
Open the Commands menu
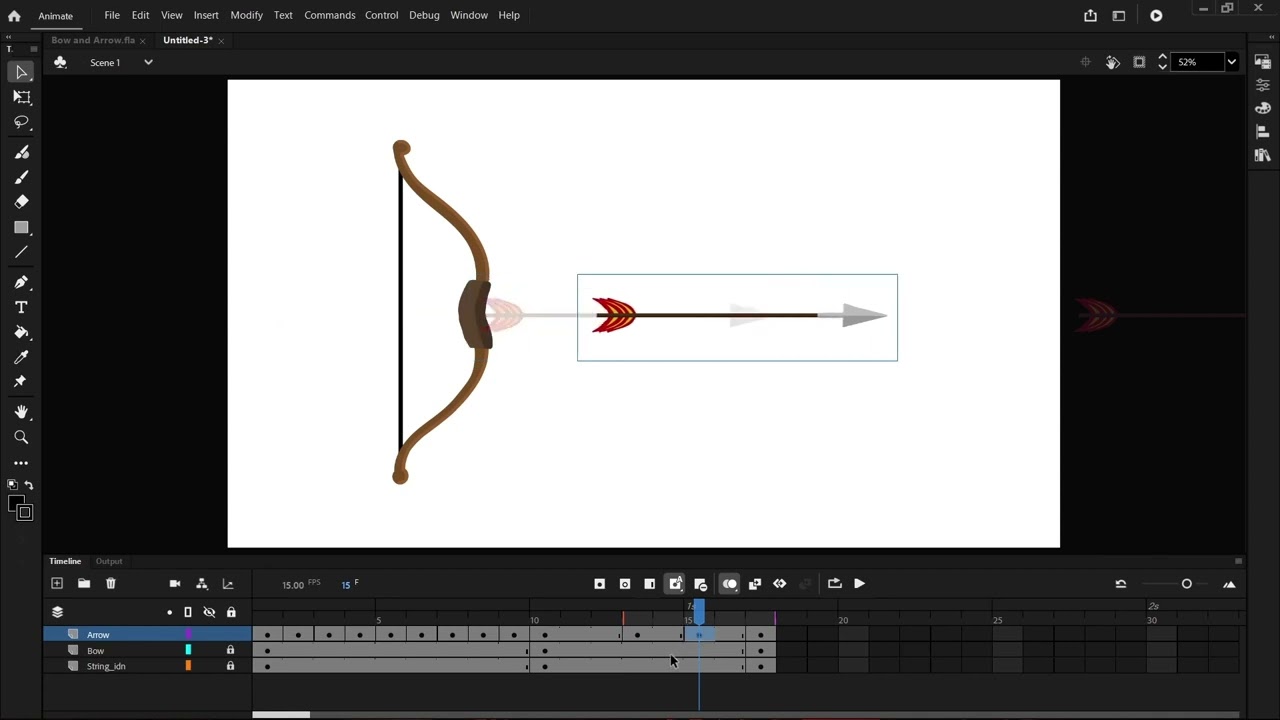[x=329, y=15]
